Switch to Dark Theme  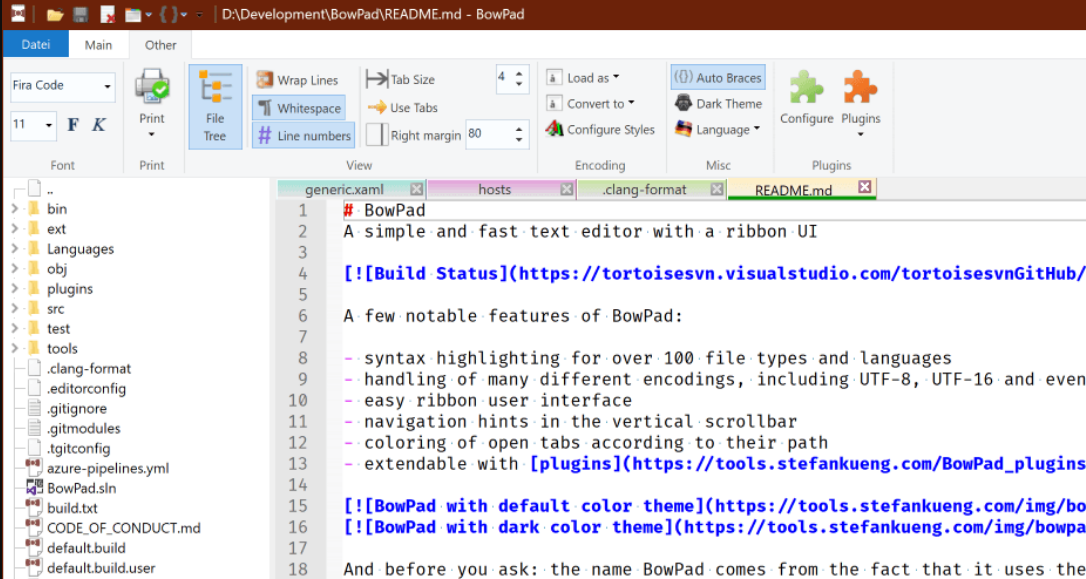point(718,104)
